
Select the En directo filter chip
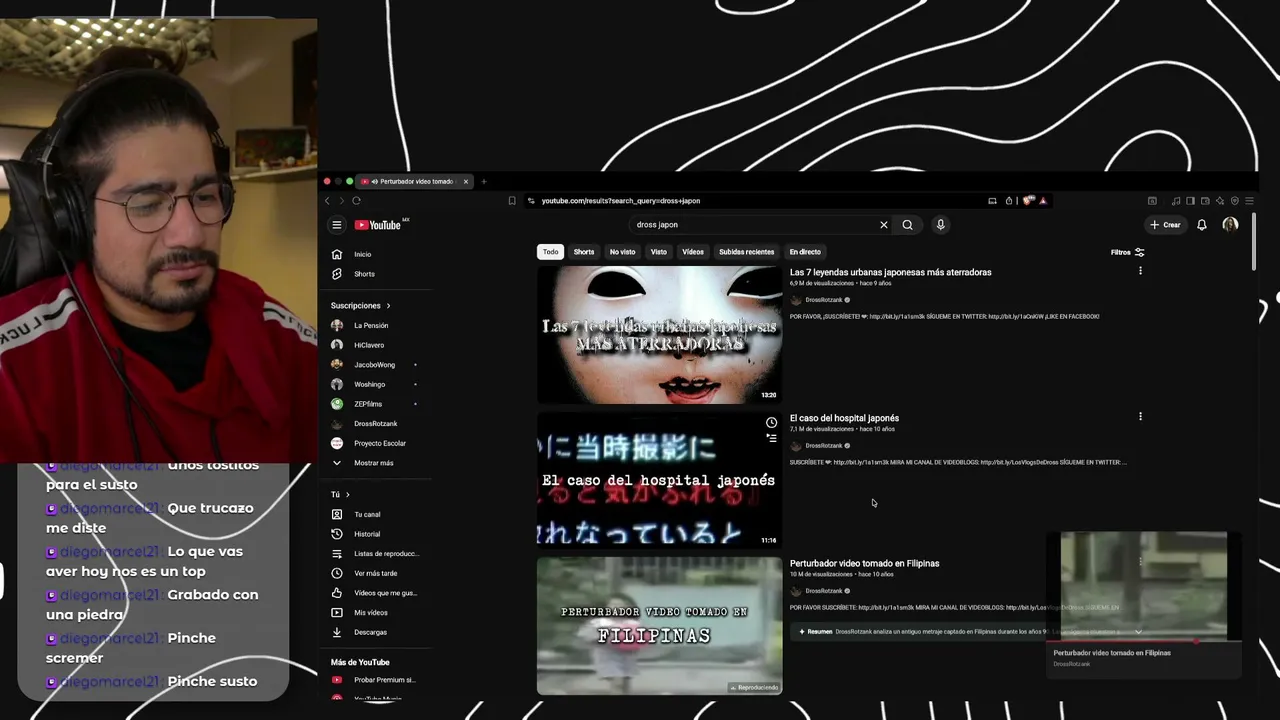pos(805,252)
